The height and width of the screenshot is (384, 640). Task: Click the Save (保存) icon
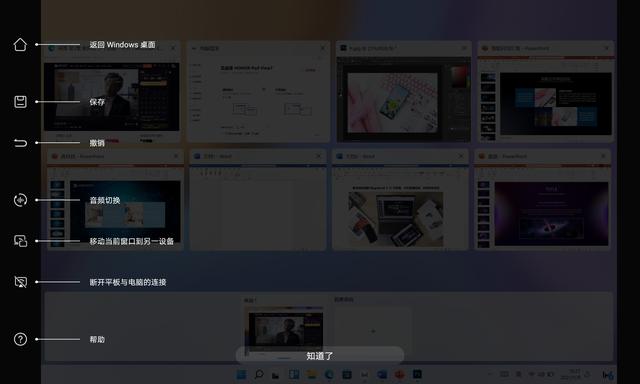click(x=20, y=102)
